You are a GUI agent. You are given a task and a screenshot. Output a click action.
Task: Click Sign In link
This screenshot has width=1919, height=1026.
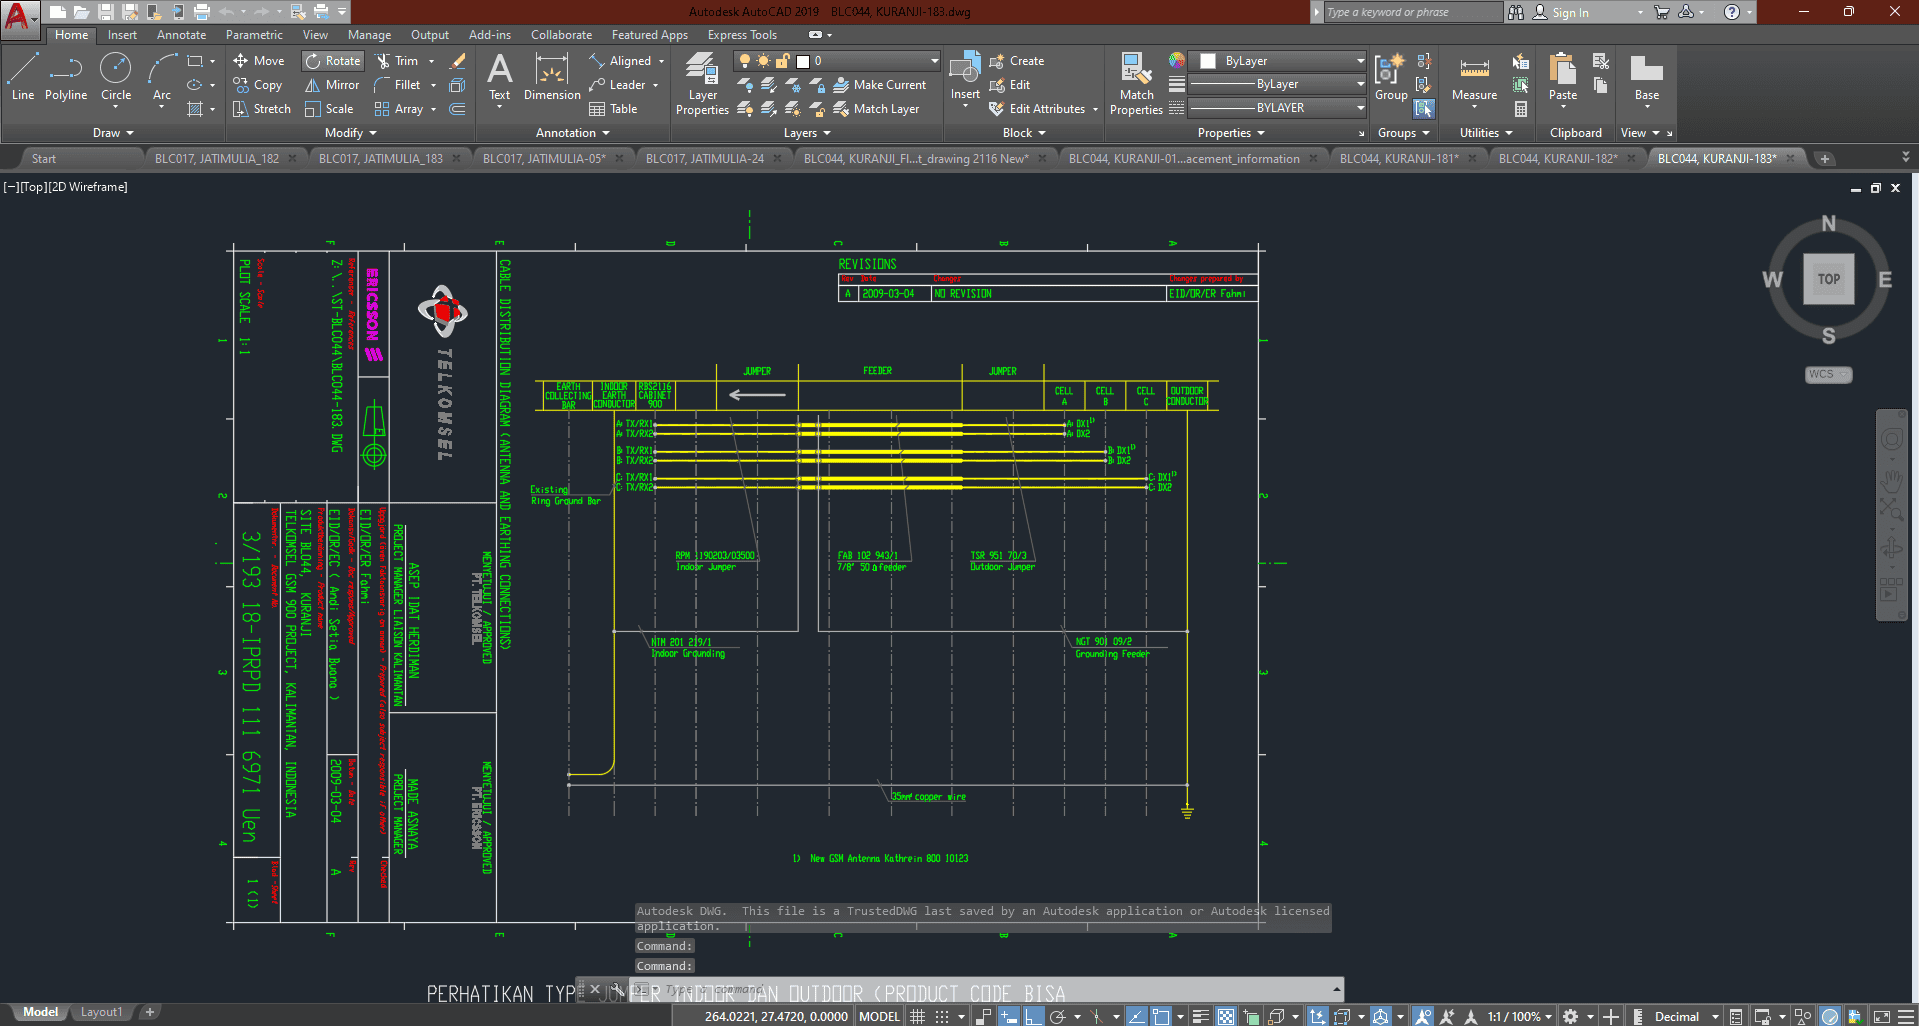[x=1569, y=12]
